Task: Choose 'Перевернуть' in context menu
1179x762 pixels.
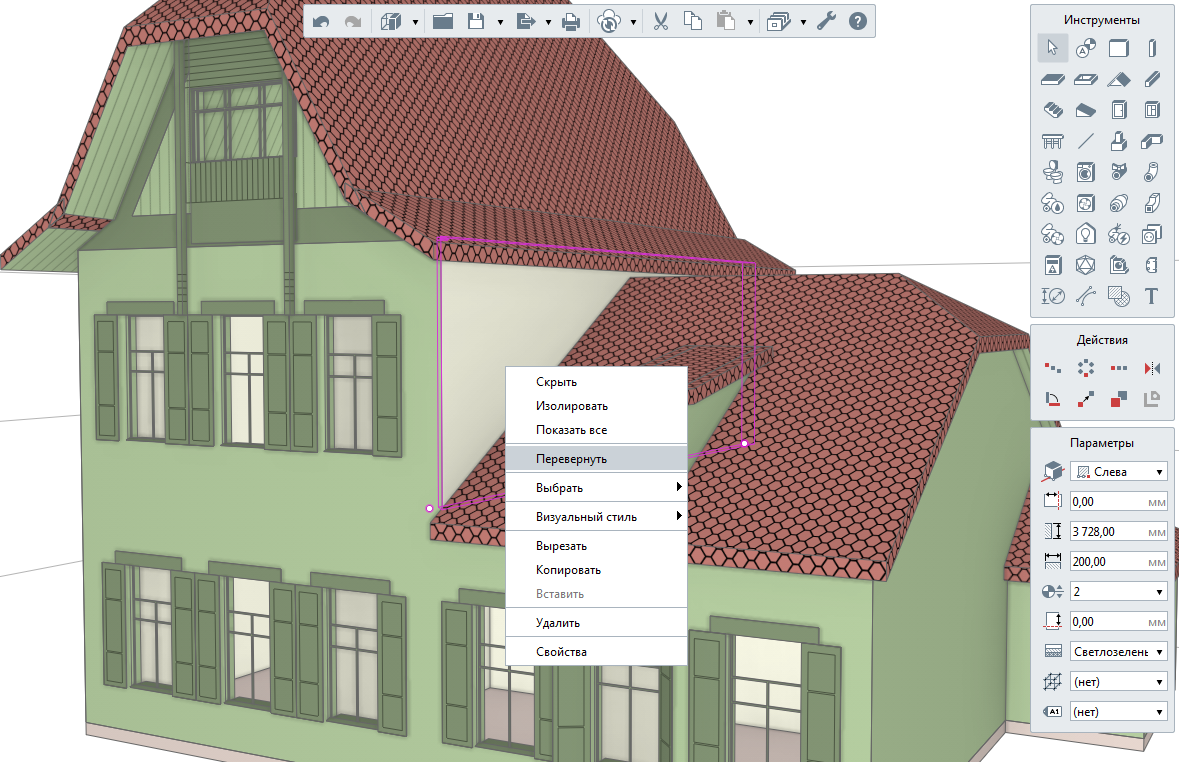Action: [596, 459]
